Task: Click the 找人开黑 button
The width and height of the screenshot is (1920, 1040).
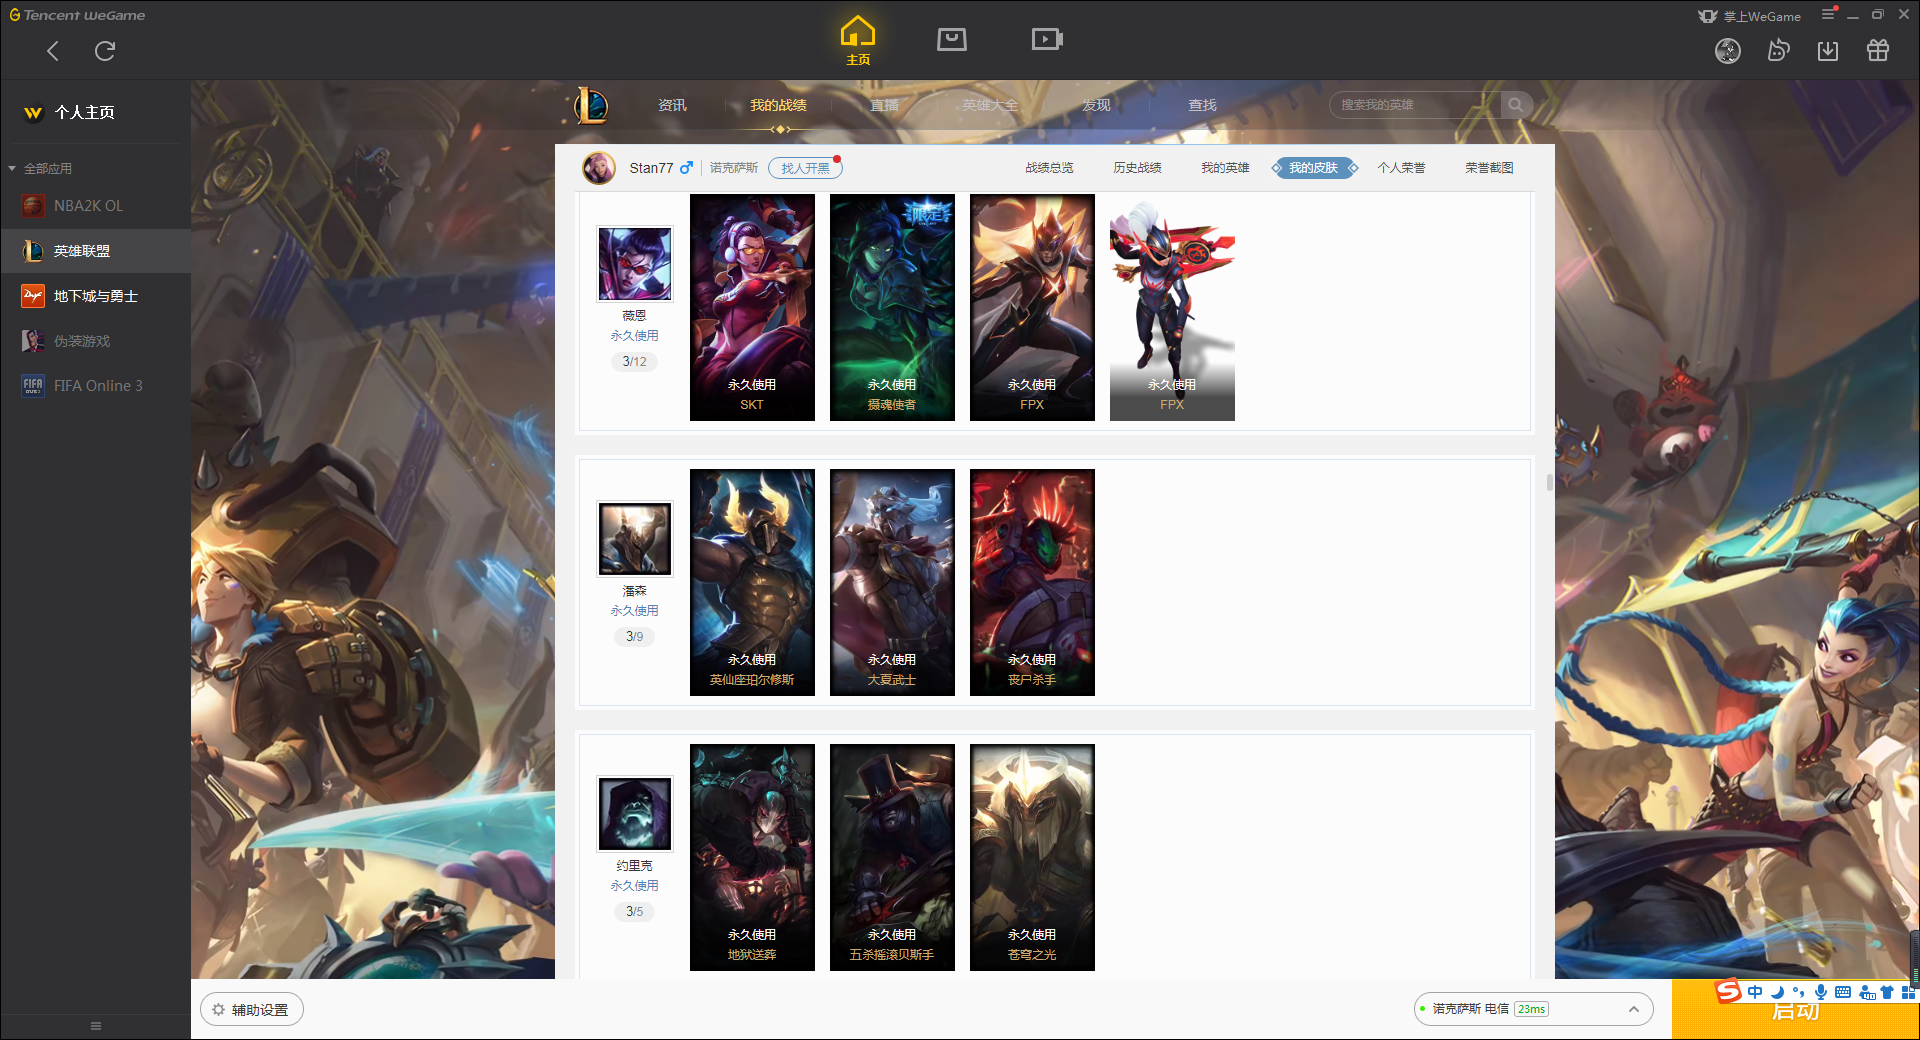Action: [805, 168]
